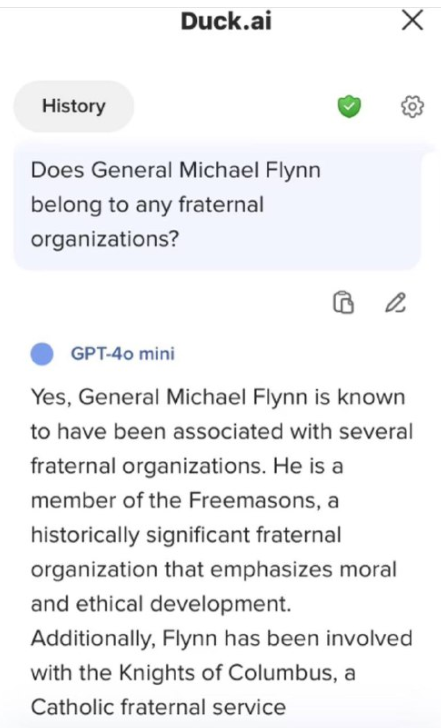Click the line 'organizations?' in the prompt bubble
Image resolution: width=441 pixels, height=728 pixels.
104,240
